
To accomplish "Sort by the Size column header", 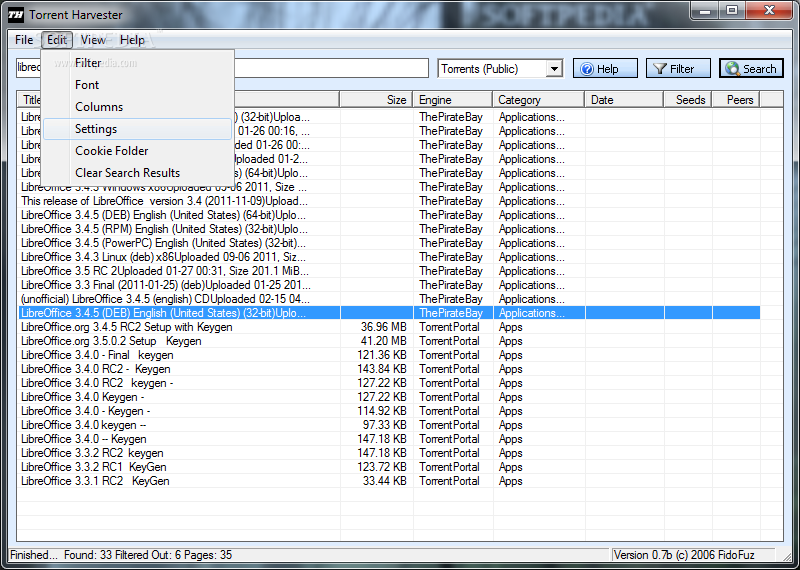I will [x=376, y=100].
